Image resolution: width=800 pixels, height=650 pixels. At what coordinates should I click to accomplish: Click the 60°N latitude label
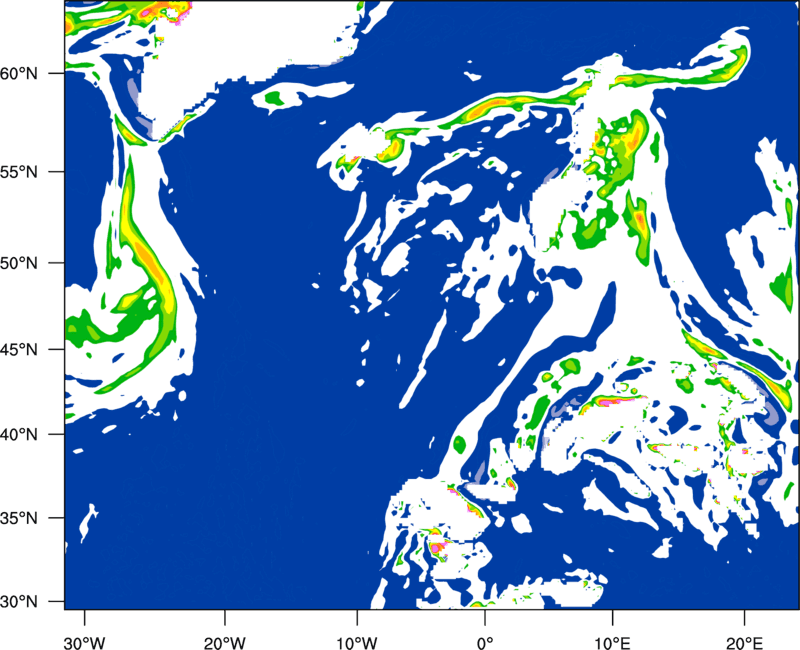pyautogui.click(x=19, y=74)
